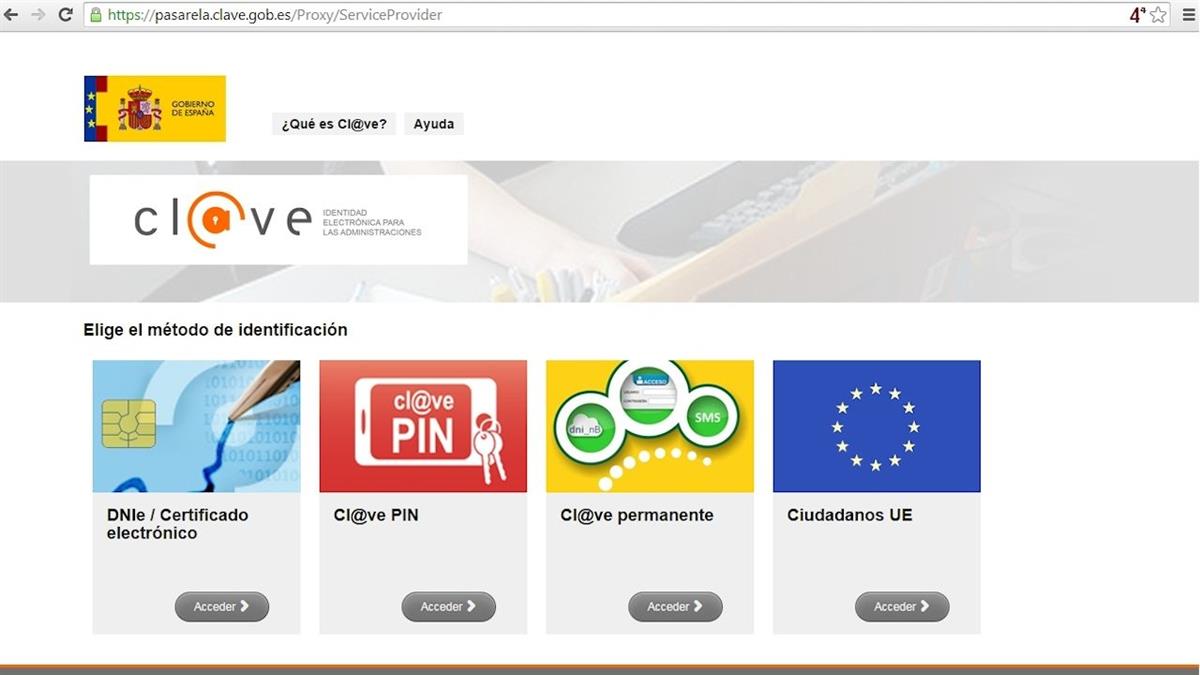This screenshot has width=1200, height=675.
Task: Bookmark page with the star icon
Action: coord(1158,15)
